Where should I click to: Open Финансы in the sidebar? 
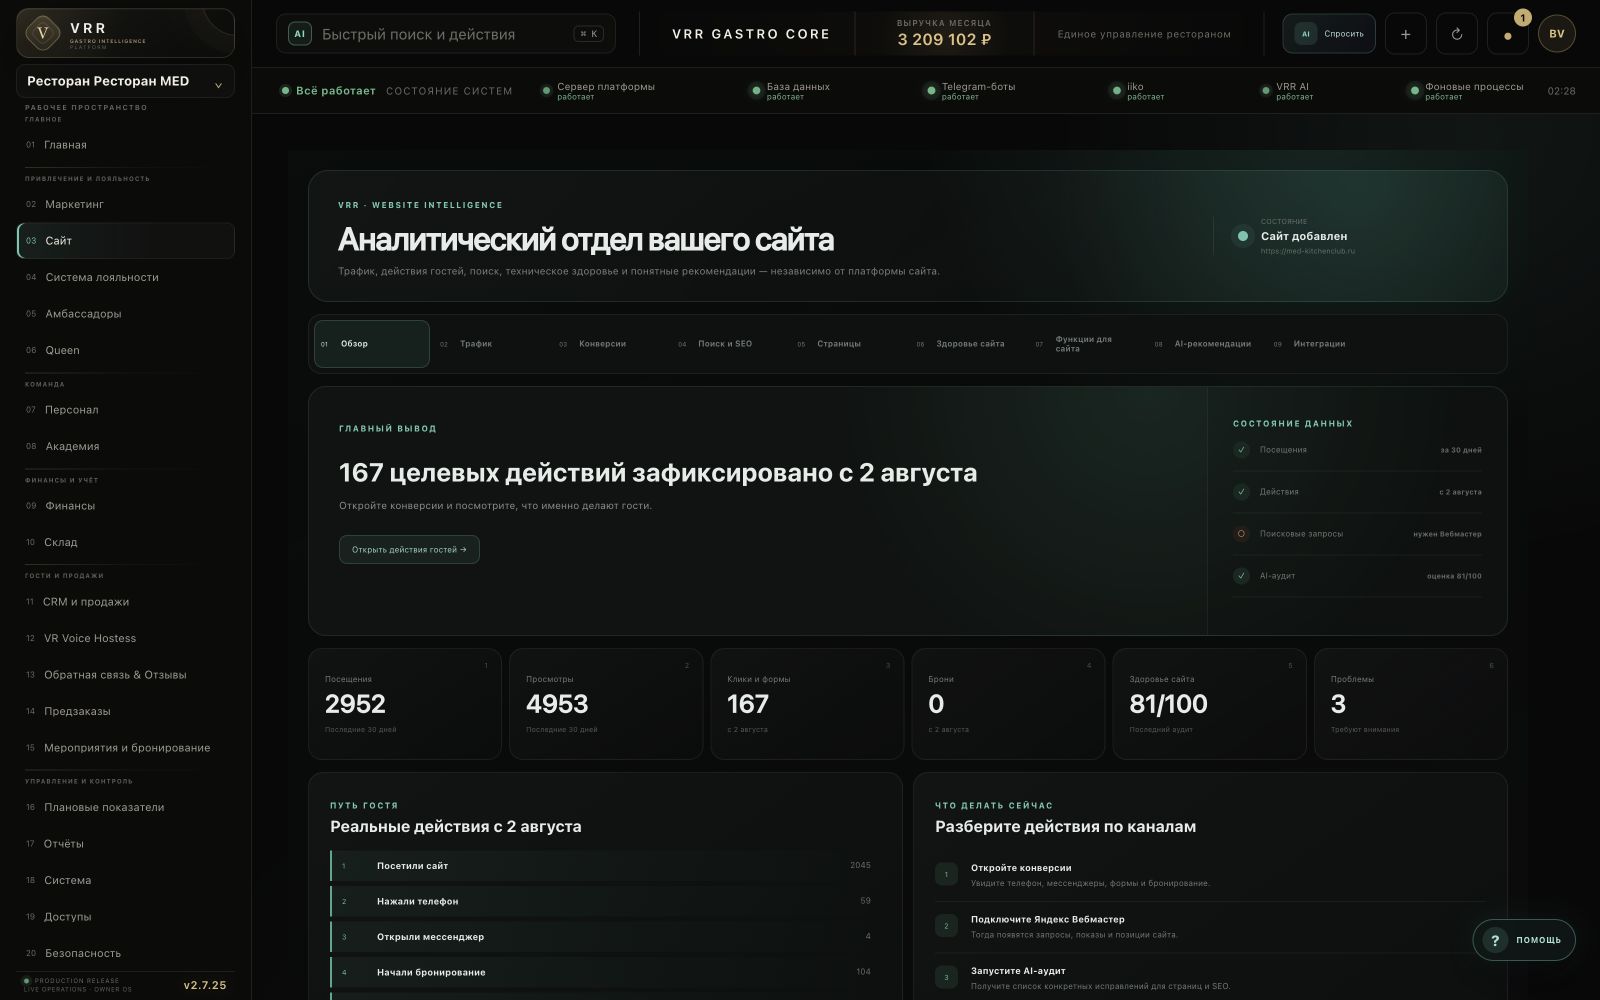125,506
